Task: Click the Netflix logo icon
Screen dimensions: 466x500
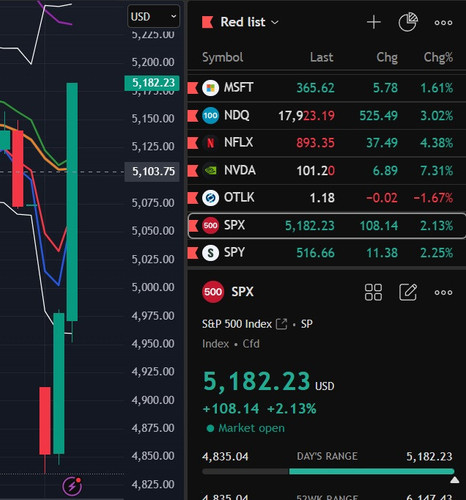Action: point(211,143)
